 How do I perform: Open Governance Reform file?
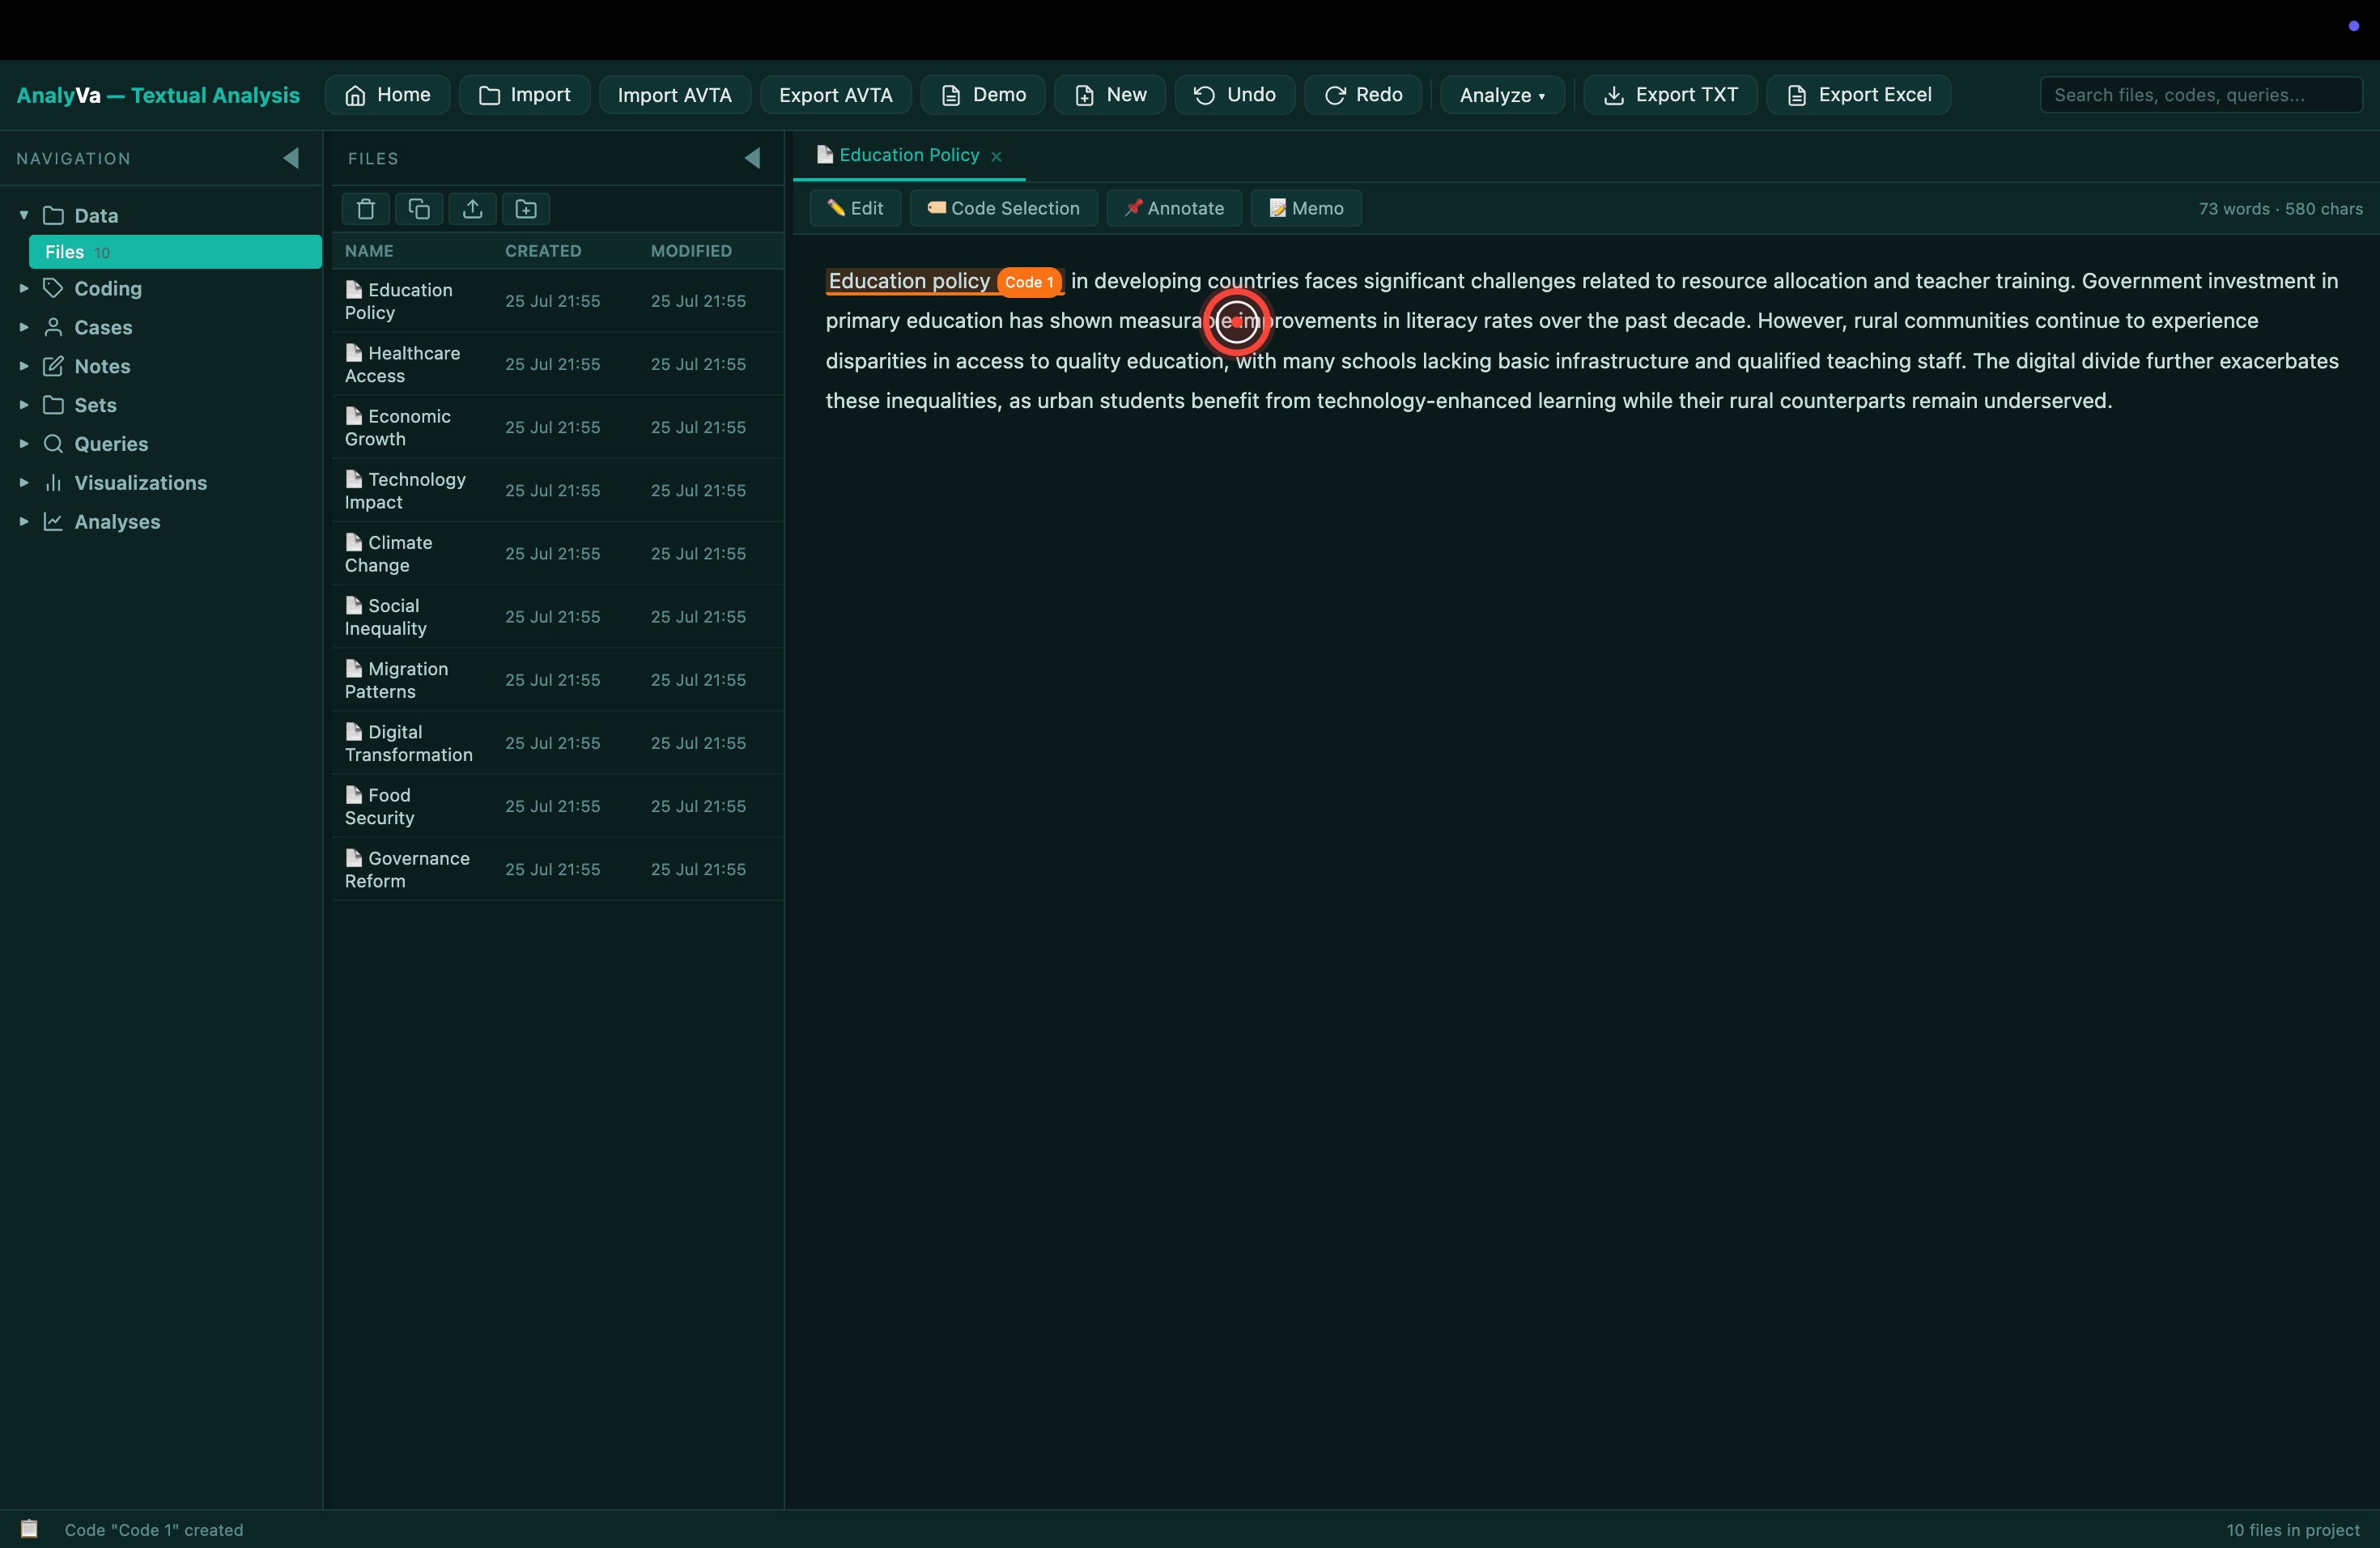coord(558,869)
